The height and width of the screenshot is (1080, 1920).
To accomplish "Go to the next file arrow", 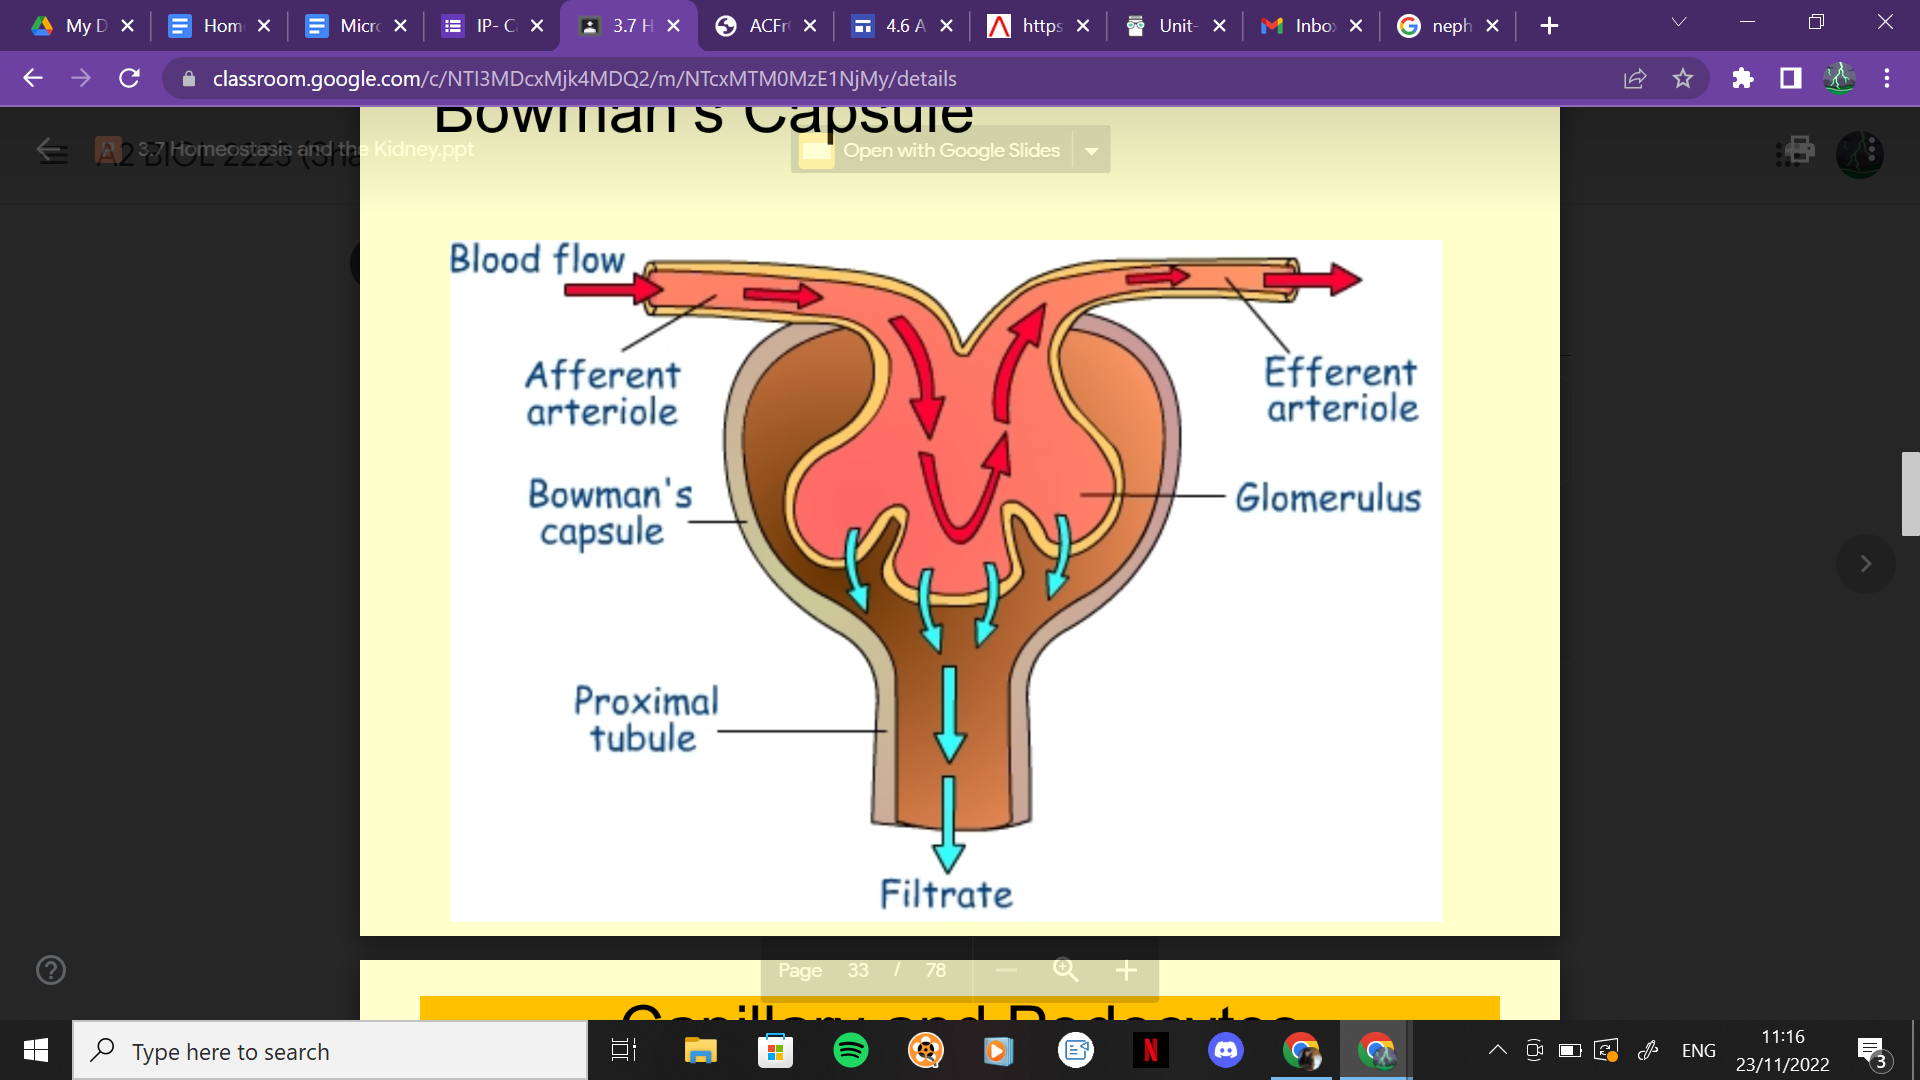I will click(x=1865, y=564).
